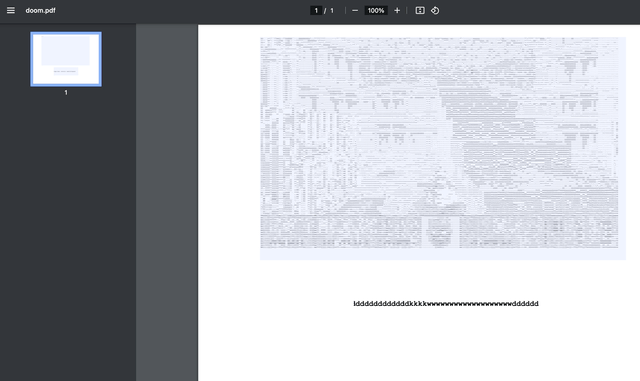640x381 pixels.
Task: Click the Doom status bar face box
Action: pyautogui.click(x=440, y=232)
